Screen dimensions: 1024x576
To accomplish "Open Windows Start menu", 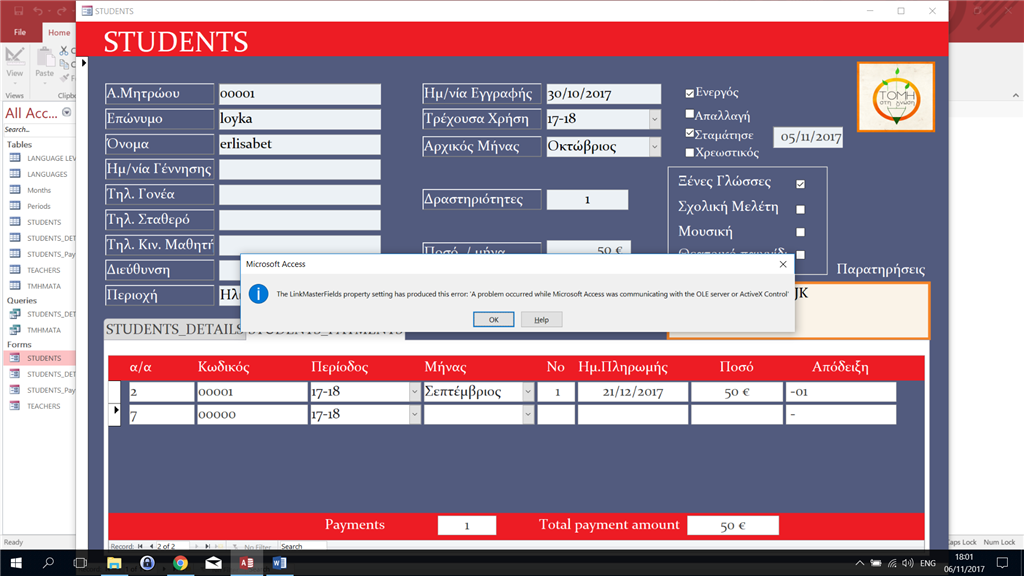I will click(16, 562).
